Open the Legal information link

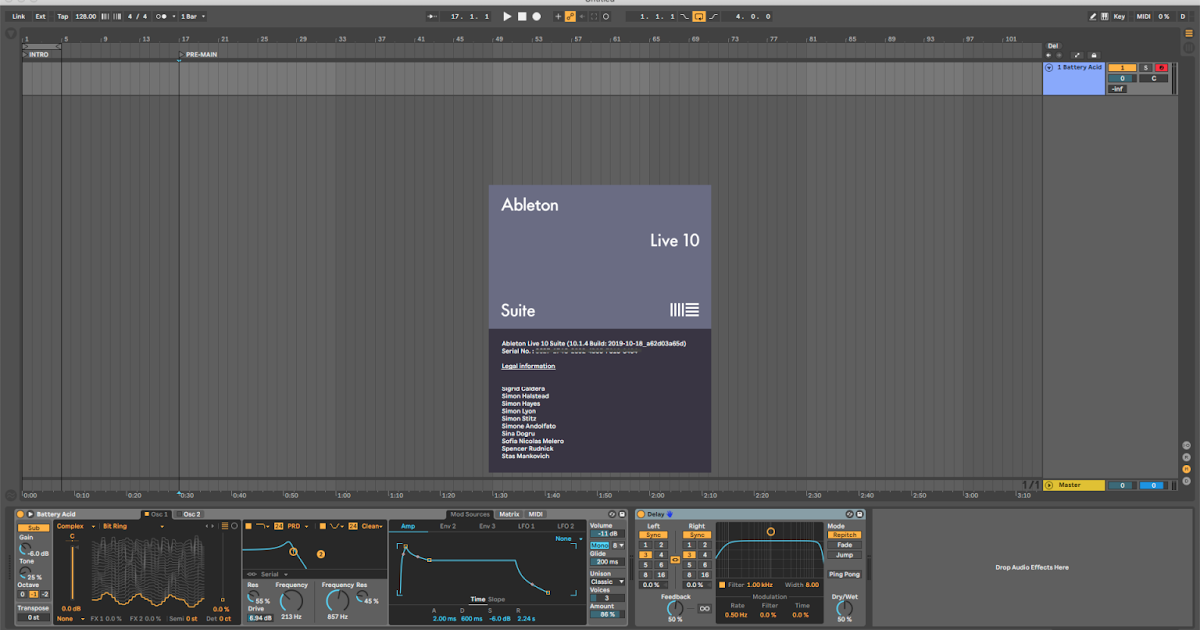[x=528, y=366]
